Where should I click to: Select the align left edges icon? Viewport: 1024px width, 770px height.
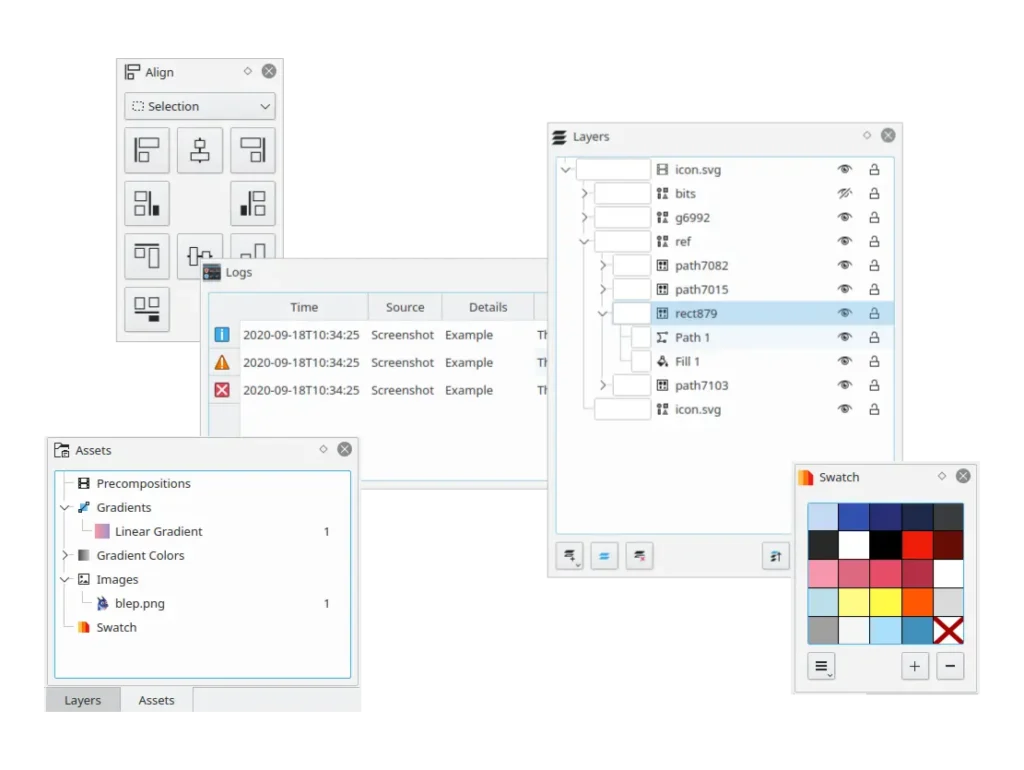click(147, 150)
